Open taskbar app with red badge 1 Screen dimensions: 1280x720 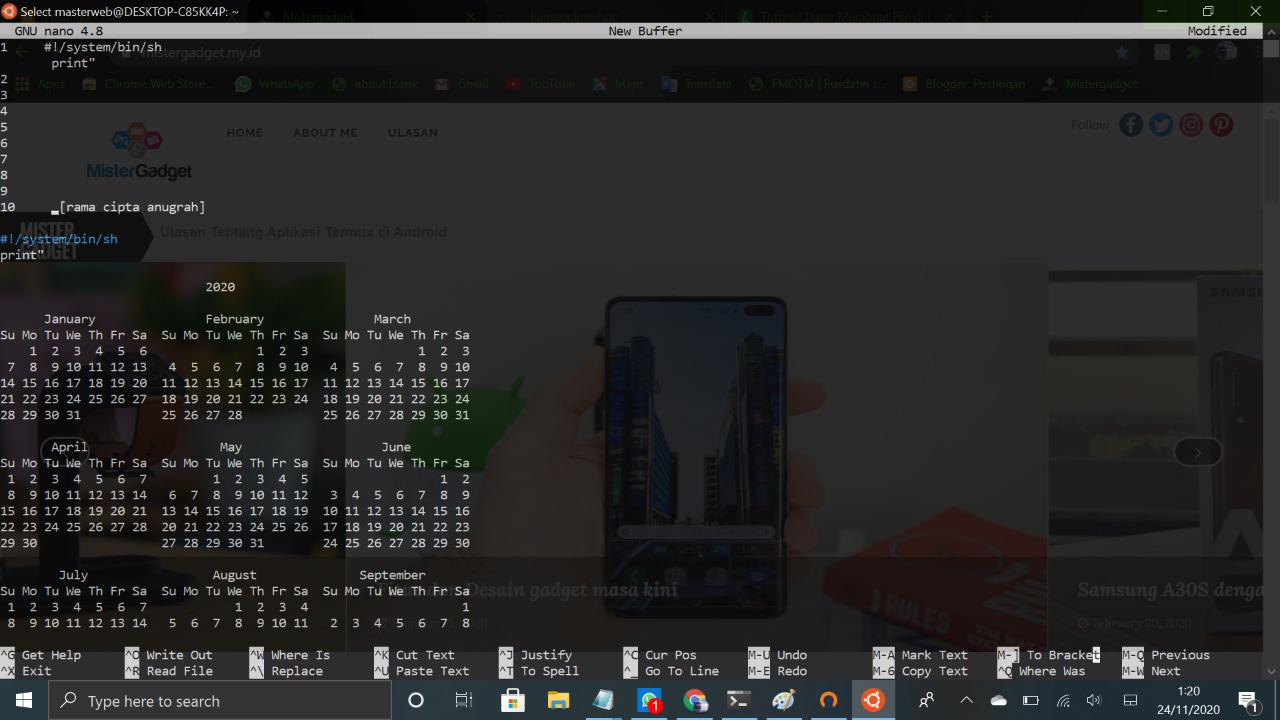pyautogui.click(x=650, y=700)
